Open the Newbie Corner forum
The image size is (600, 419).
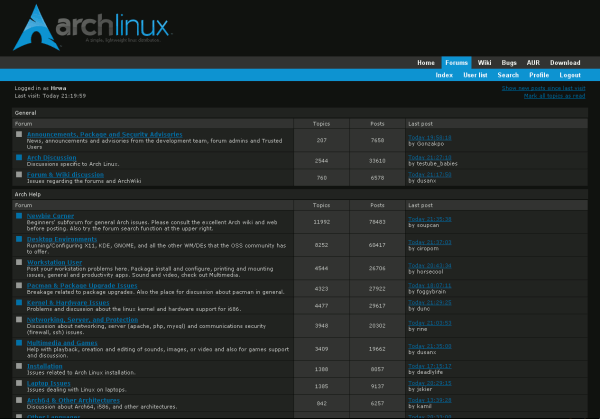(x=51, y=216)
